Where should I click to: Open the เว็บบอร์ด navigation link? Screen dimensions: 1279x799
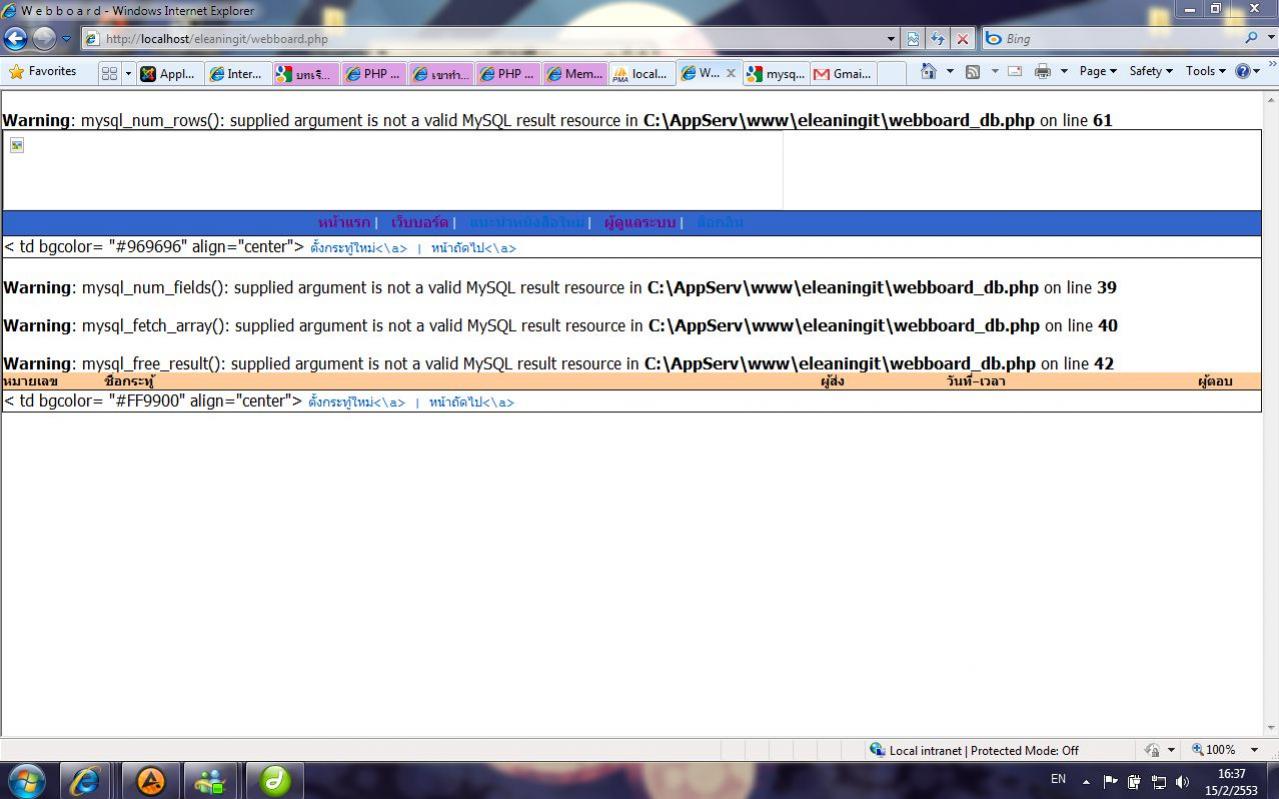pyautogui.click(x=419, y=222)
